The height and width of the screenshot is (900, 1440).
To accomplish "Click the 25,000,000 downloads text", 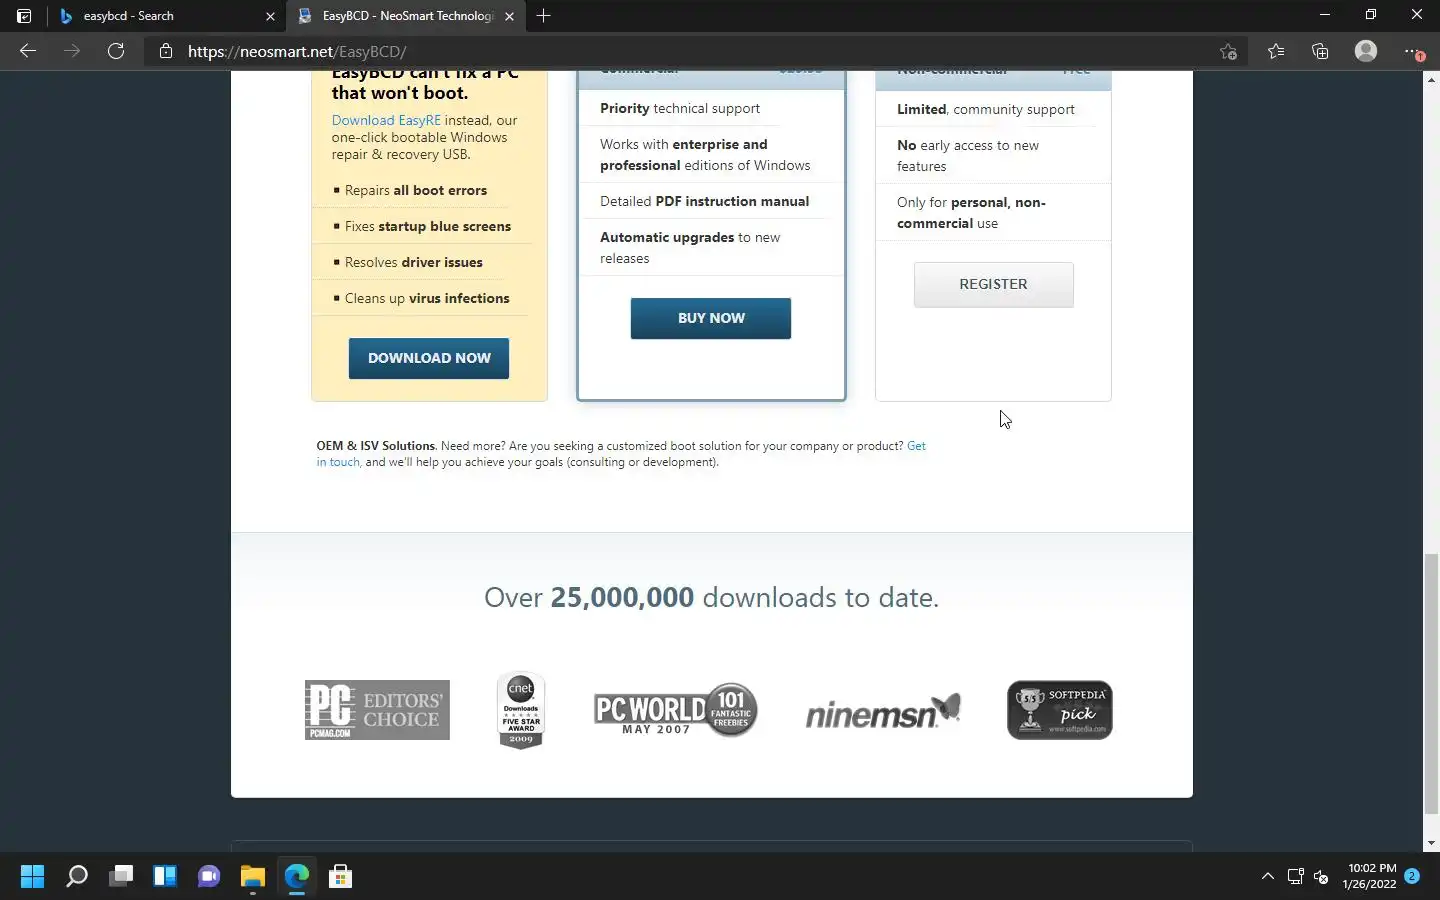I will tap(711, 597).
